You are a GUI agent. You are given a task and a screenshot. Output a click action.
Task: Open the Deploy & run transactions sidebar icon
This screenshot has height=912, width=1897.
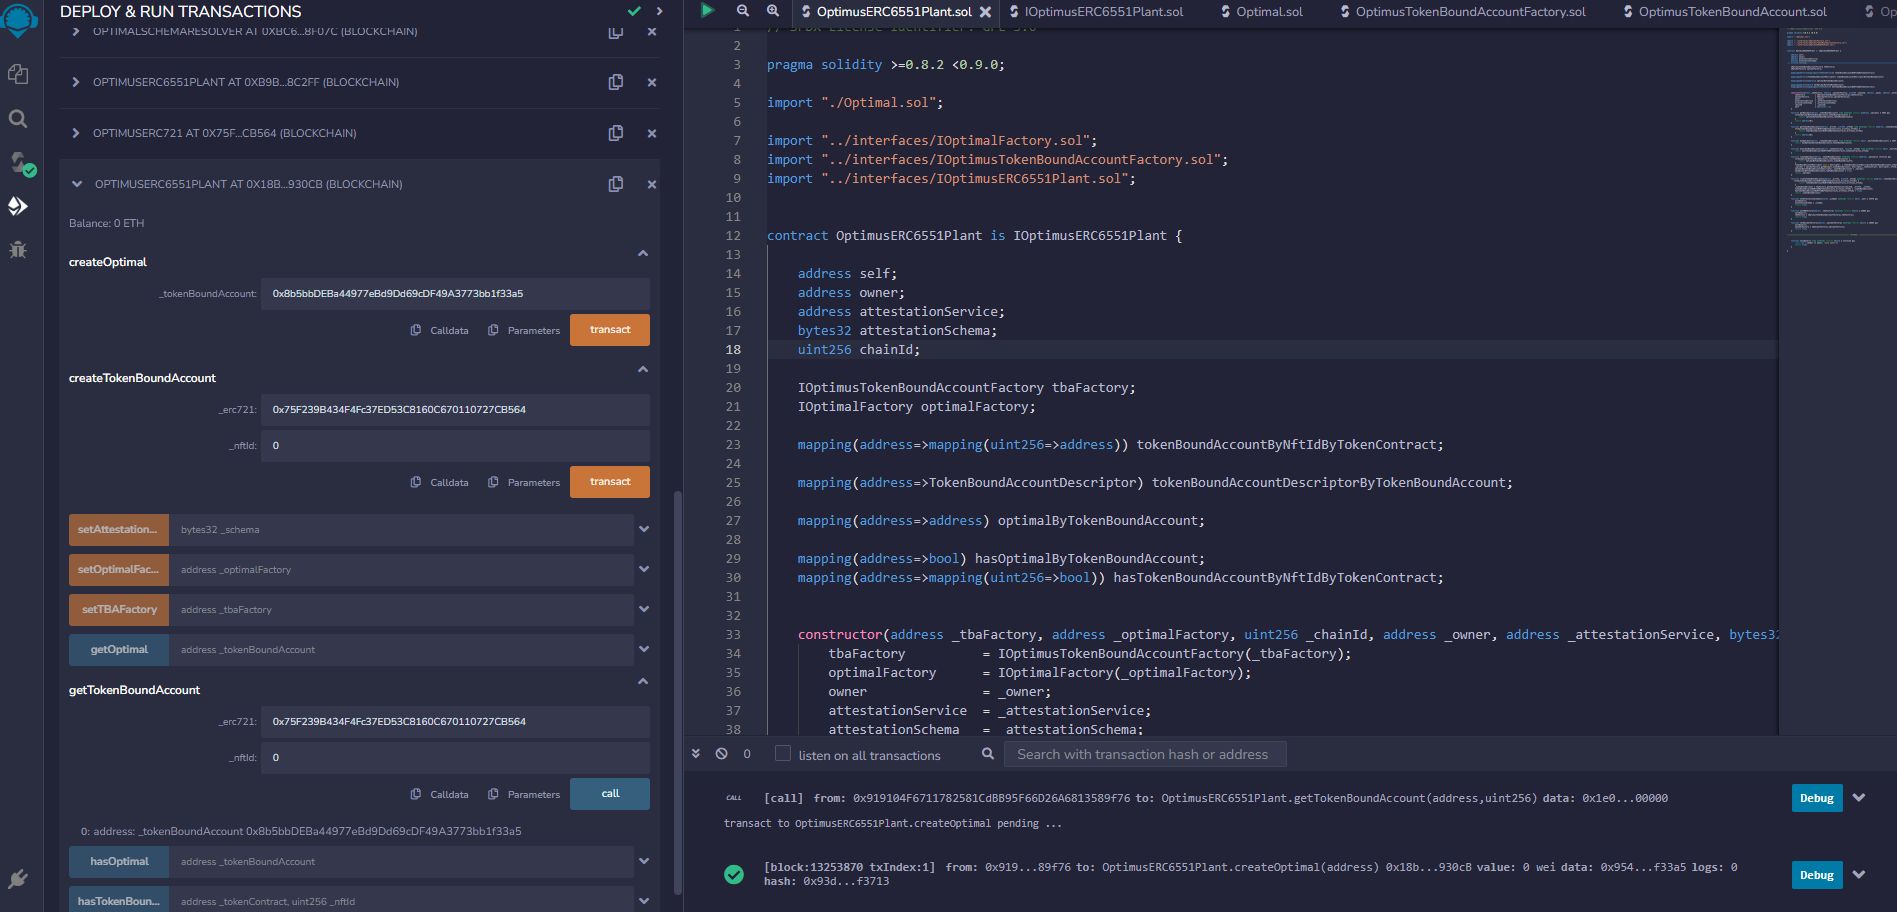[18, 206]
